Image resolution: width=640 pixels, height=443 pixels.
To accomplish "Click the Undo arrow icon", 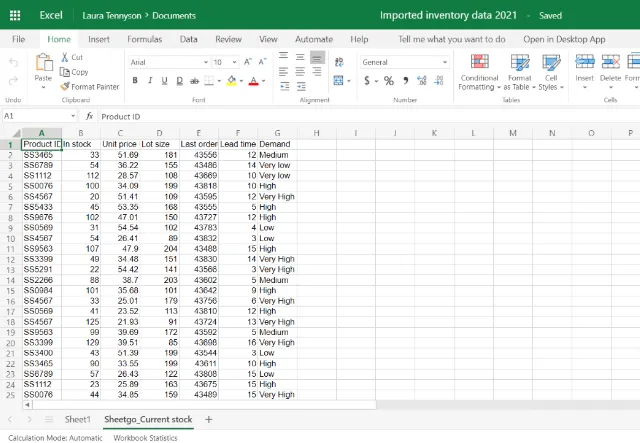I will tap(13, 62).
